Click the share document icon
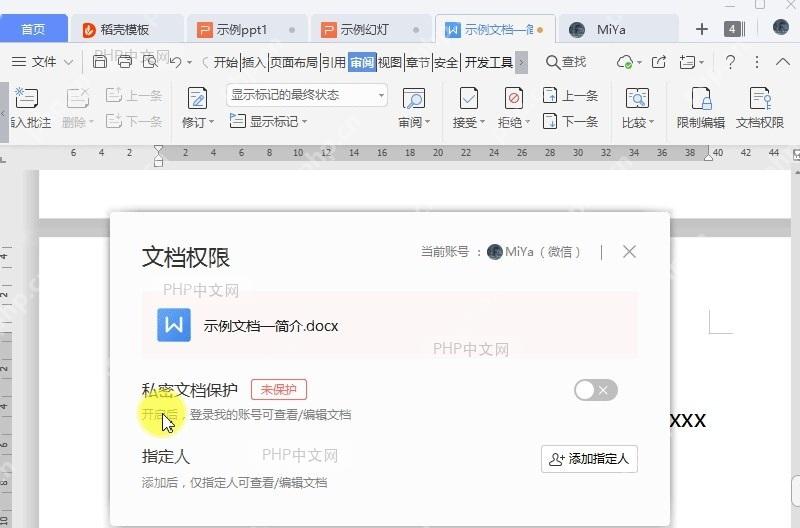 (x=659, y=62)
